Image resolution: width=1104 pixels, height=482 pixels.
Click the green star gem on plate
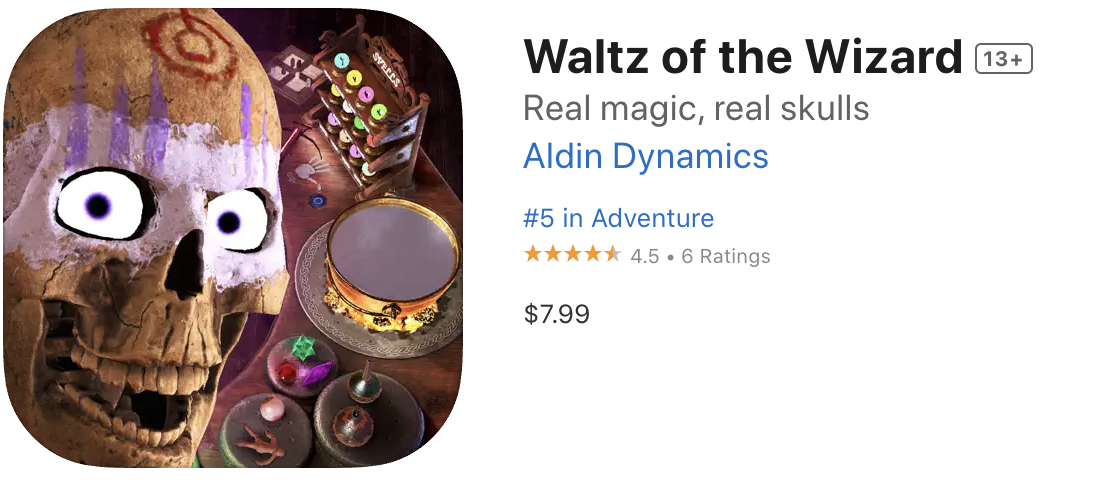tap(303, 347)
